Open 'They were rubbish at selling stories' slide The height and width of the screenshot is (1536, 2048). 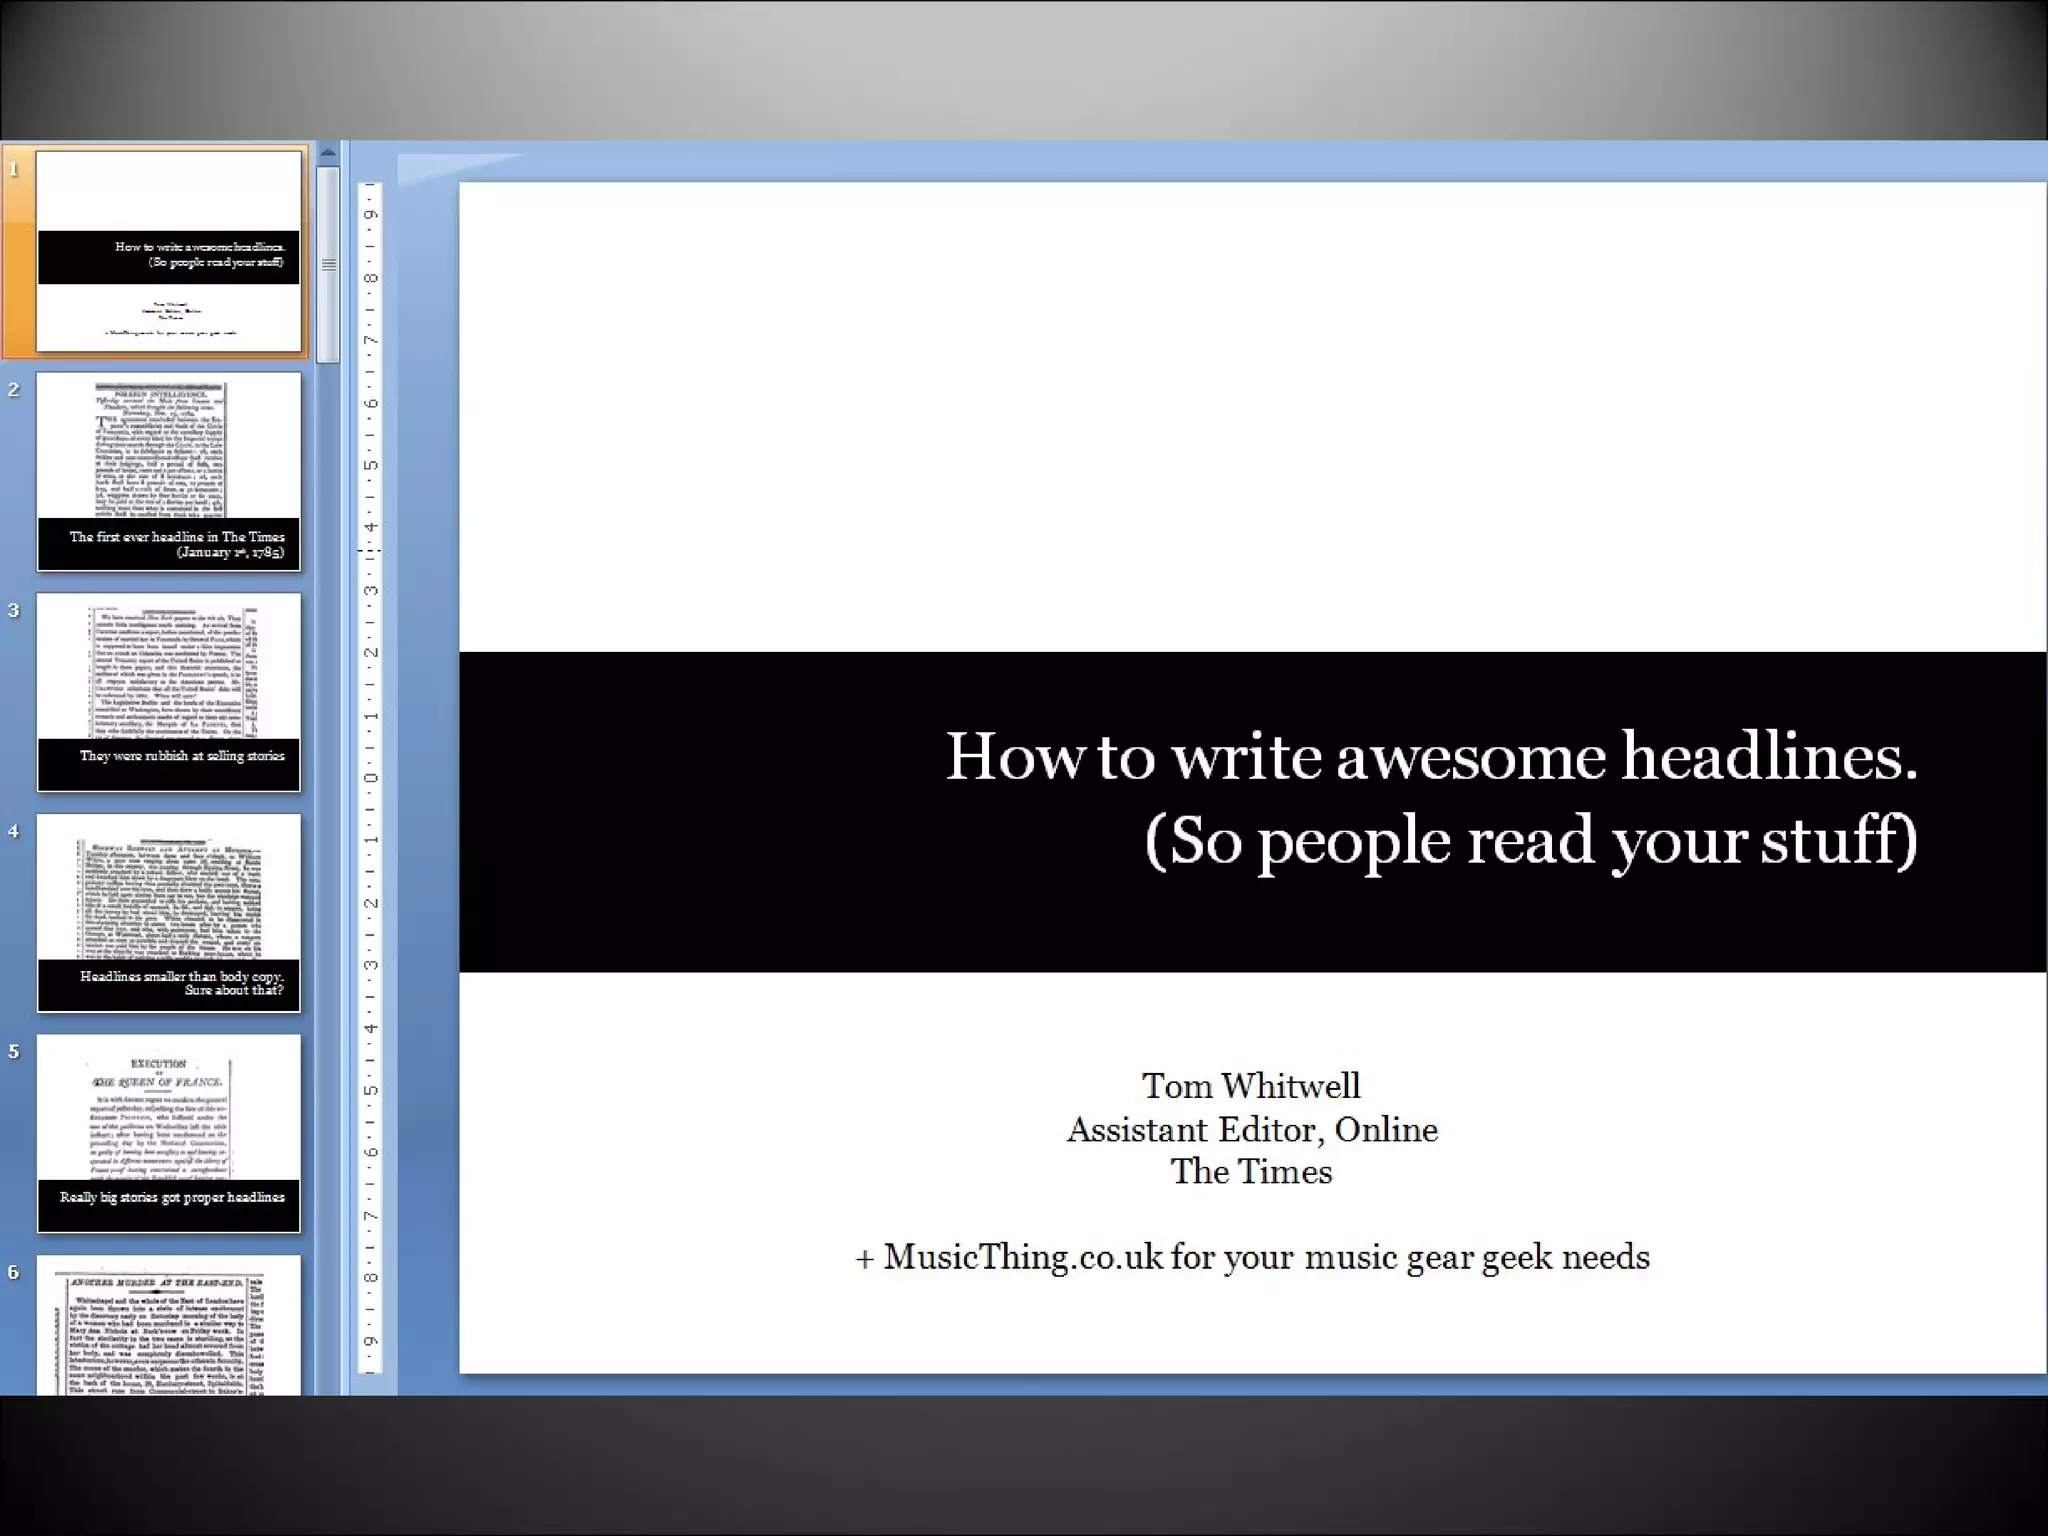(x=168, y=692)
